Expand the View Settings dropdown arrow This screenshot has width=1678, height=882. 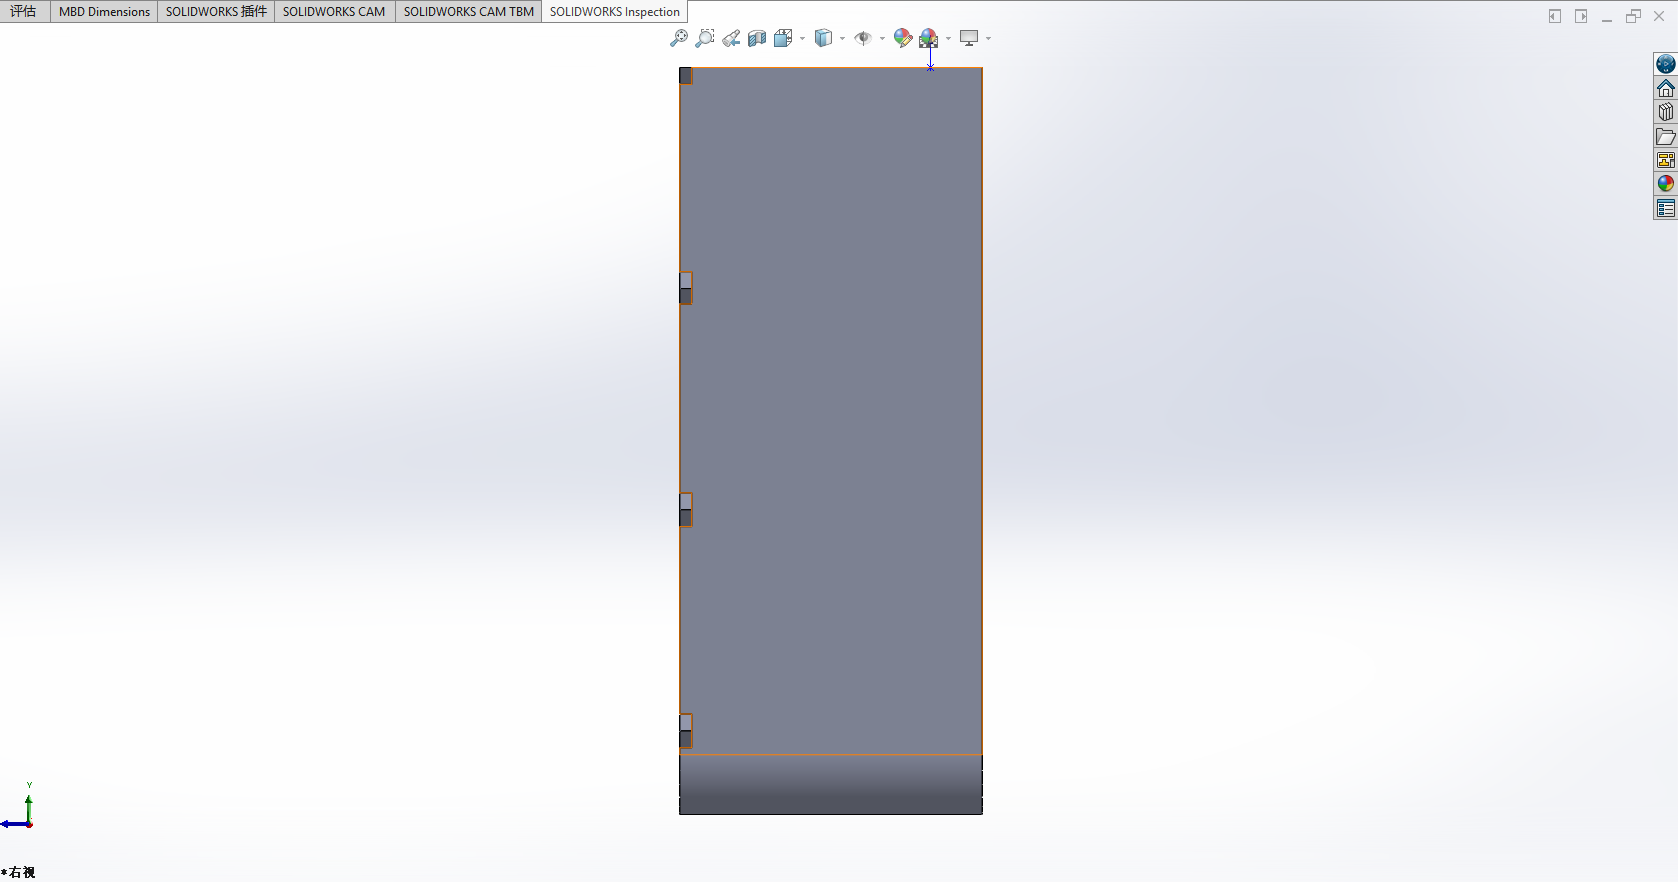click(988, 39)
